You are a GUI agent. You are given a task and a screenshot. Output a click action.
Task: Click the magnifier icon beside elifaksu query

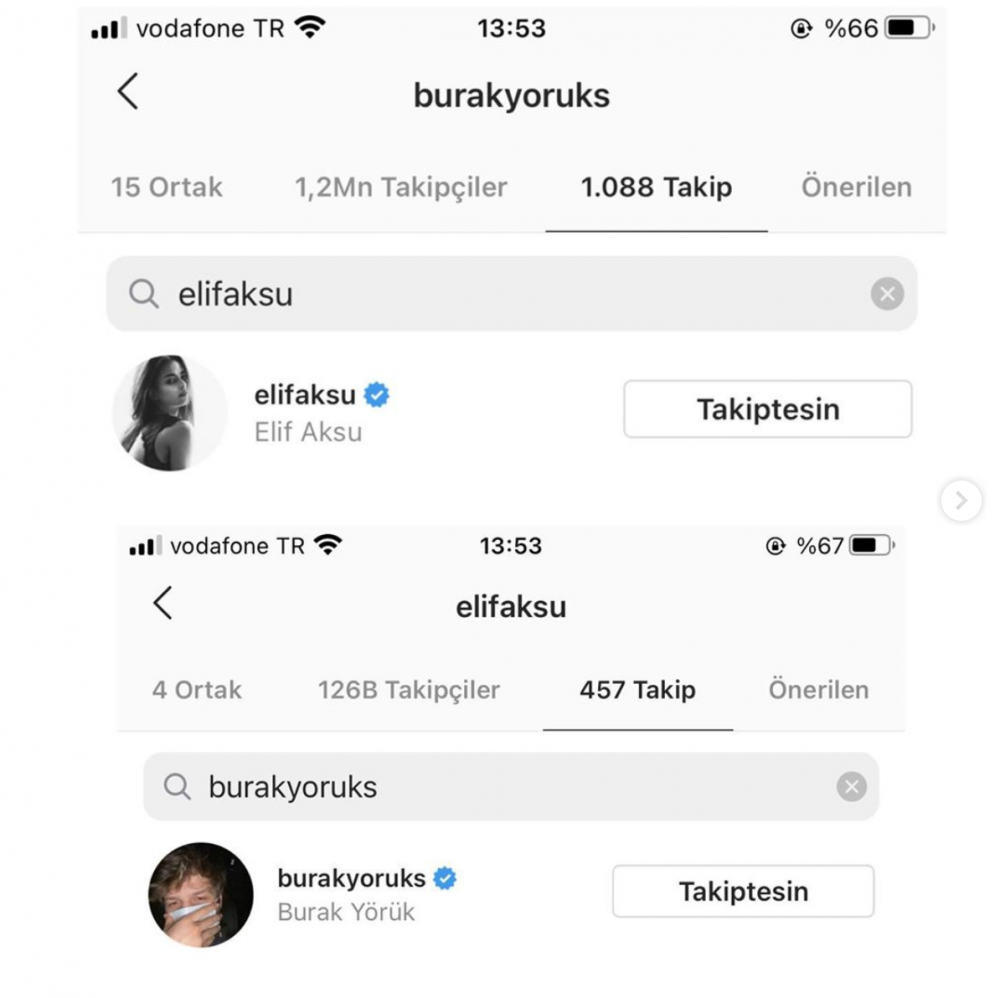click(x=143, y=294)
